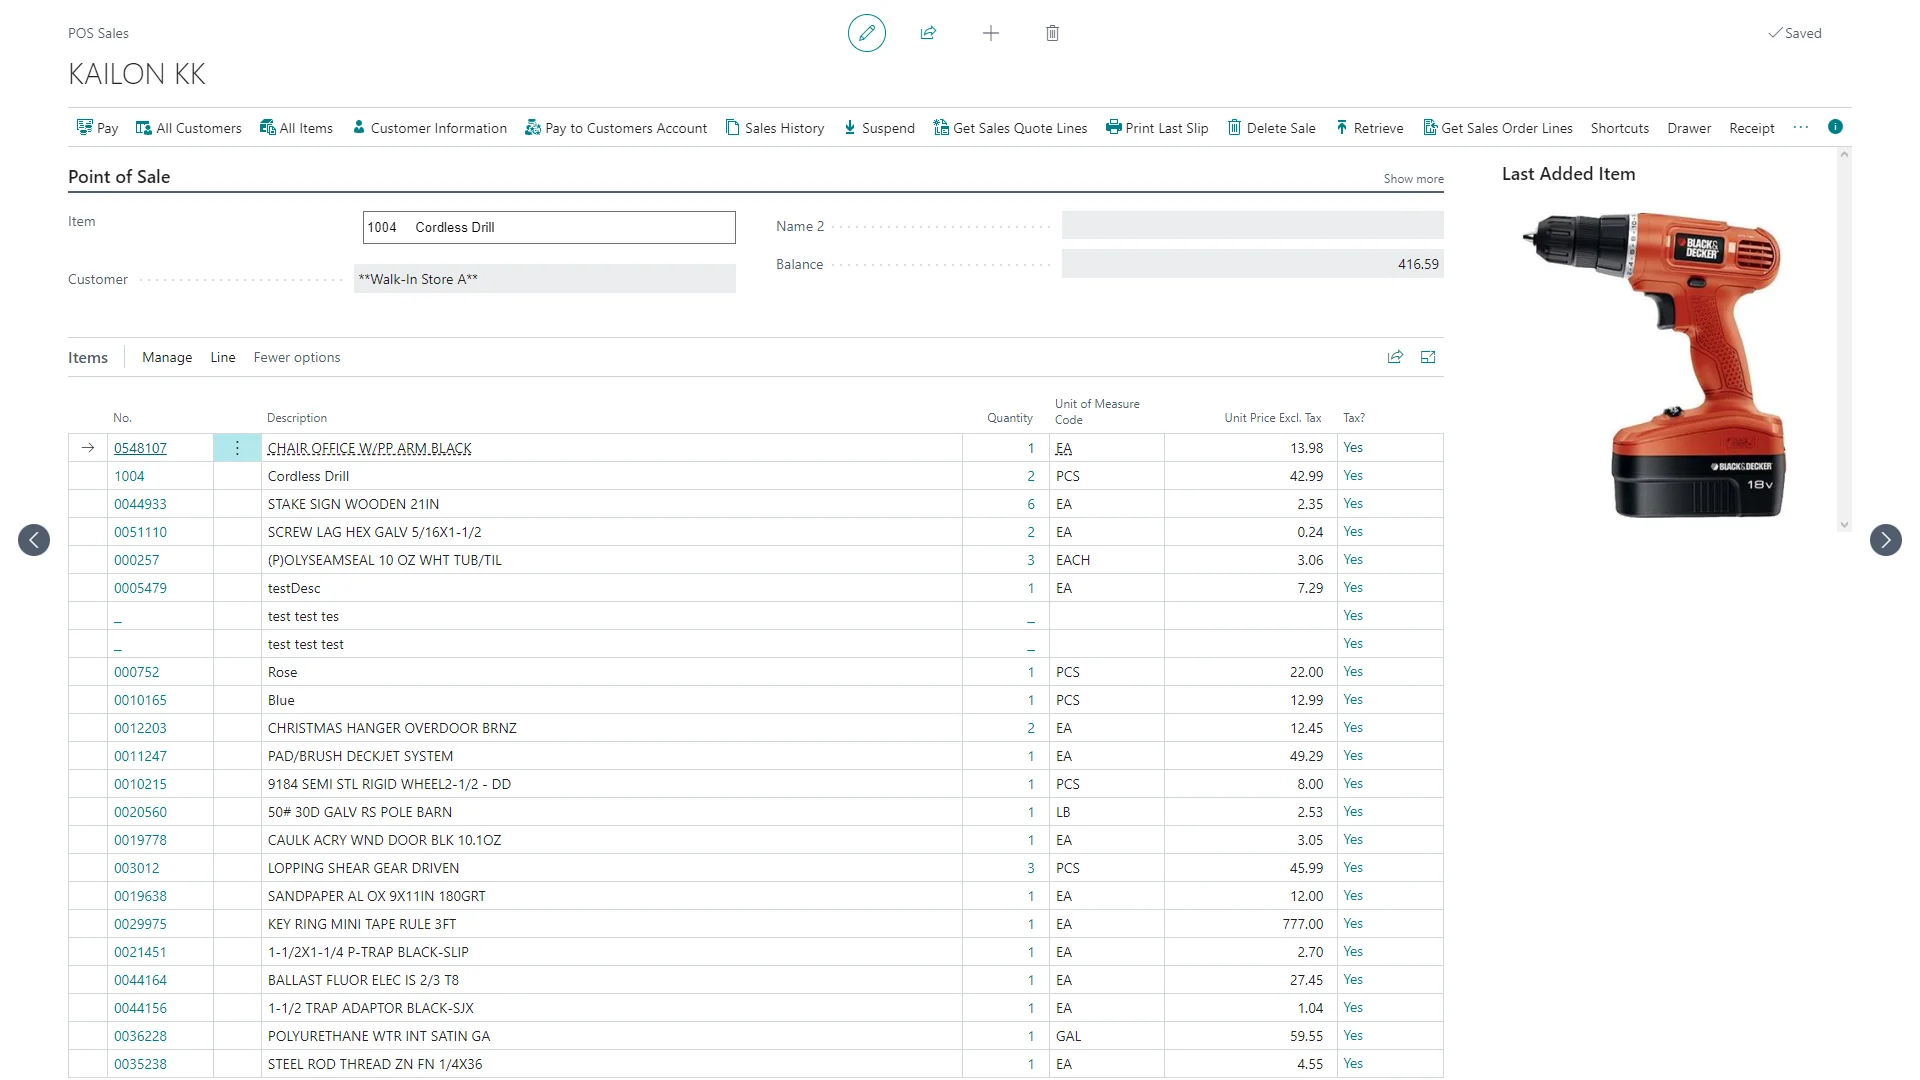This screenshot has height=1080, width=1920.
Task: Click the information icon on toolbar
Action: point(1835,127)
